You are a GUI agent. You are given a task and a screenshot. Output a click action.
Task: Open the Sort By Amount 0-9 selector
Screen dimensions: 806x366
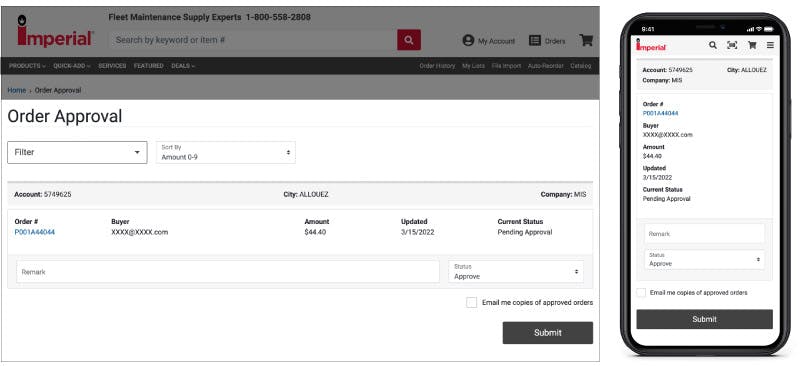click(226, 153)
